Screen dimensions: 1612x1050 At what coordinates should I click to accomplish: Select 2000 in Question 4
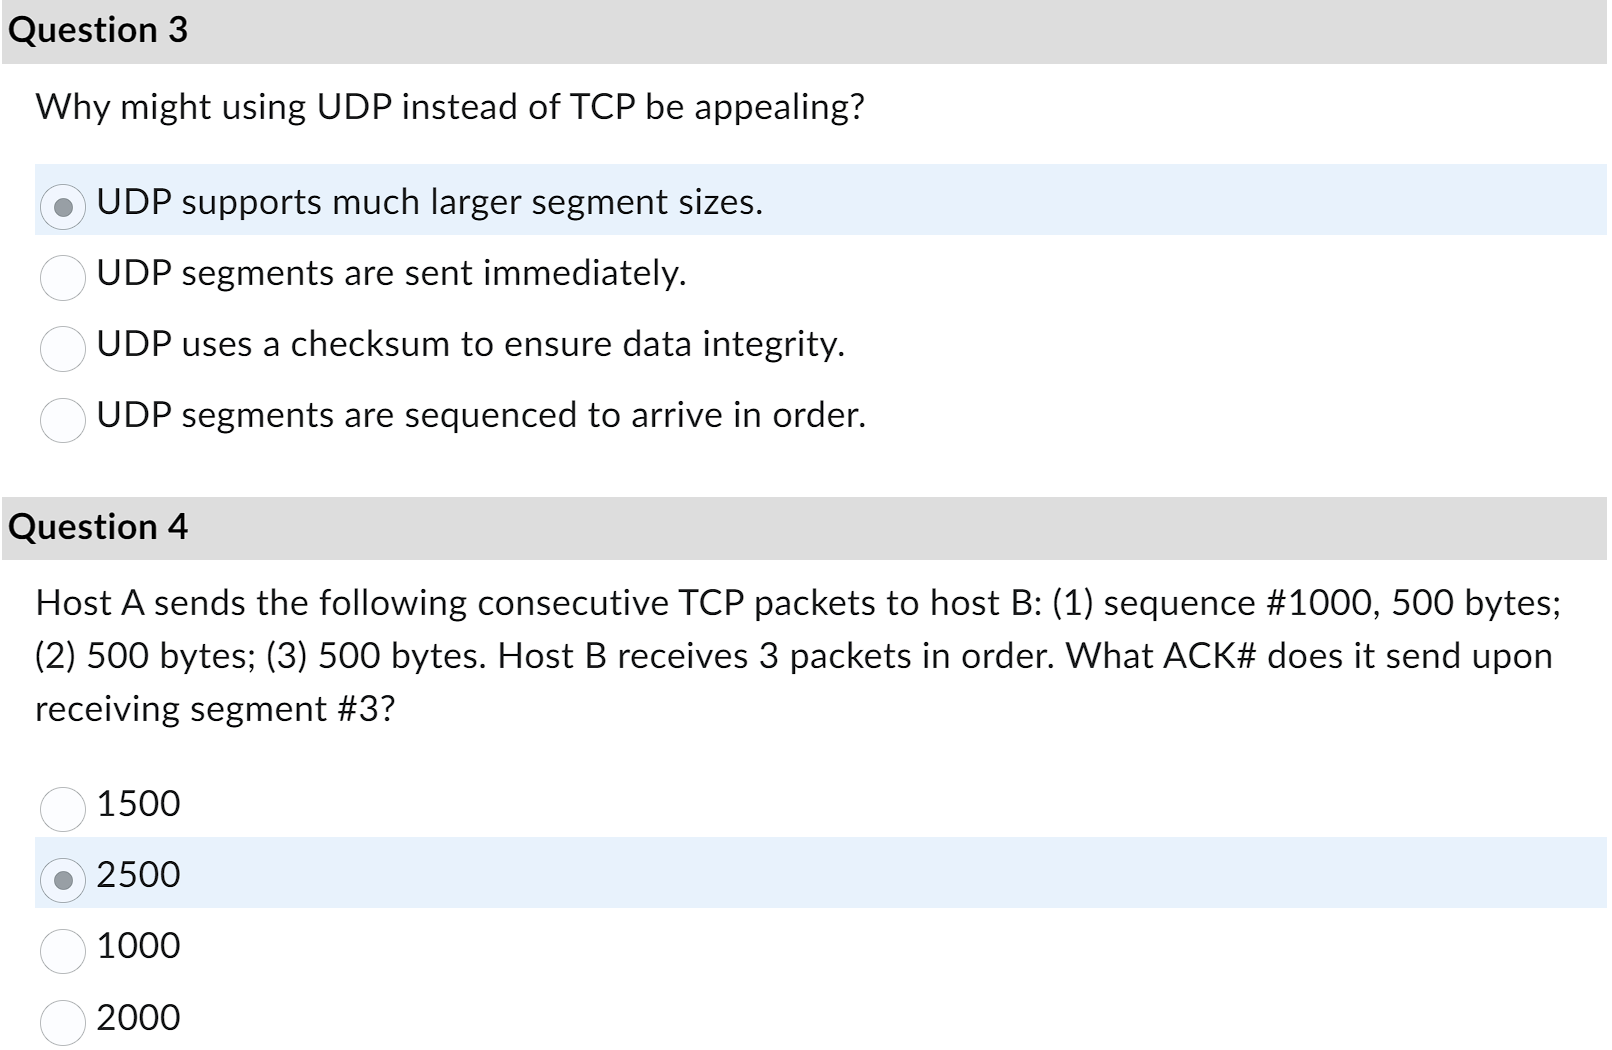[x=62, y=1018]
